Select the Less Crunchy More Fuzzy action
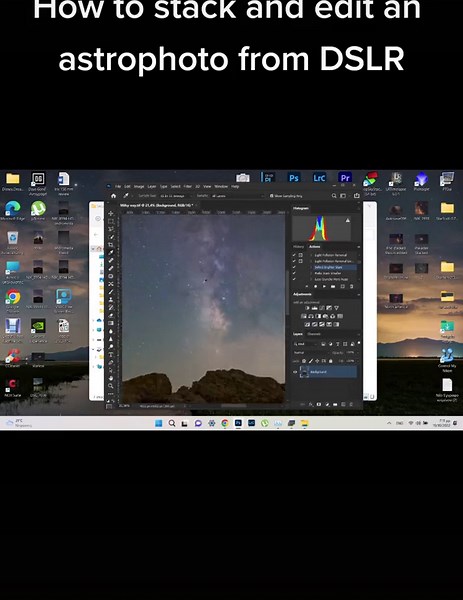Screen dimensions: 463x600 [x=331, y=279]
